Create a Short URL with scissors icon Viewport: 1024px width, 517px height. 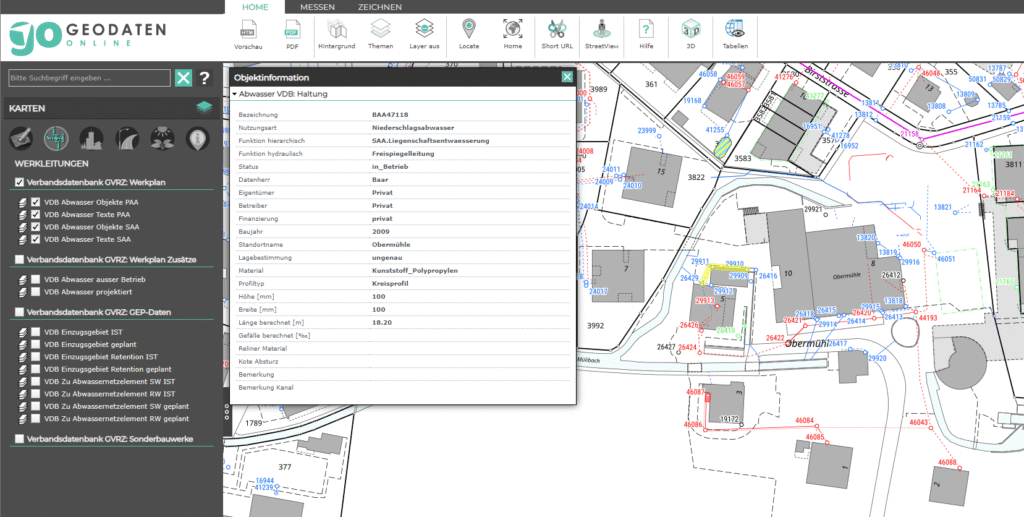pyautogui.click(x=558, y=31)
